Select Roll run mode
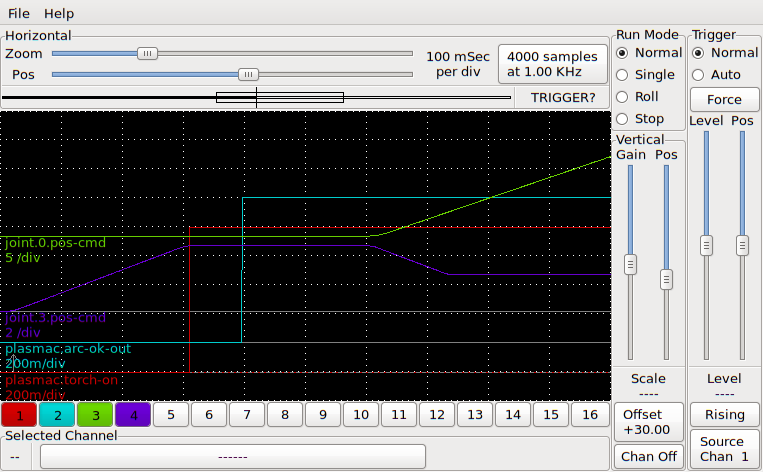Viewport: 763px width, 472px height. click(x=637, y=96)
